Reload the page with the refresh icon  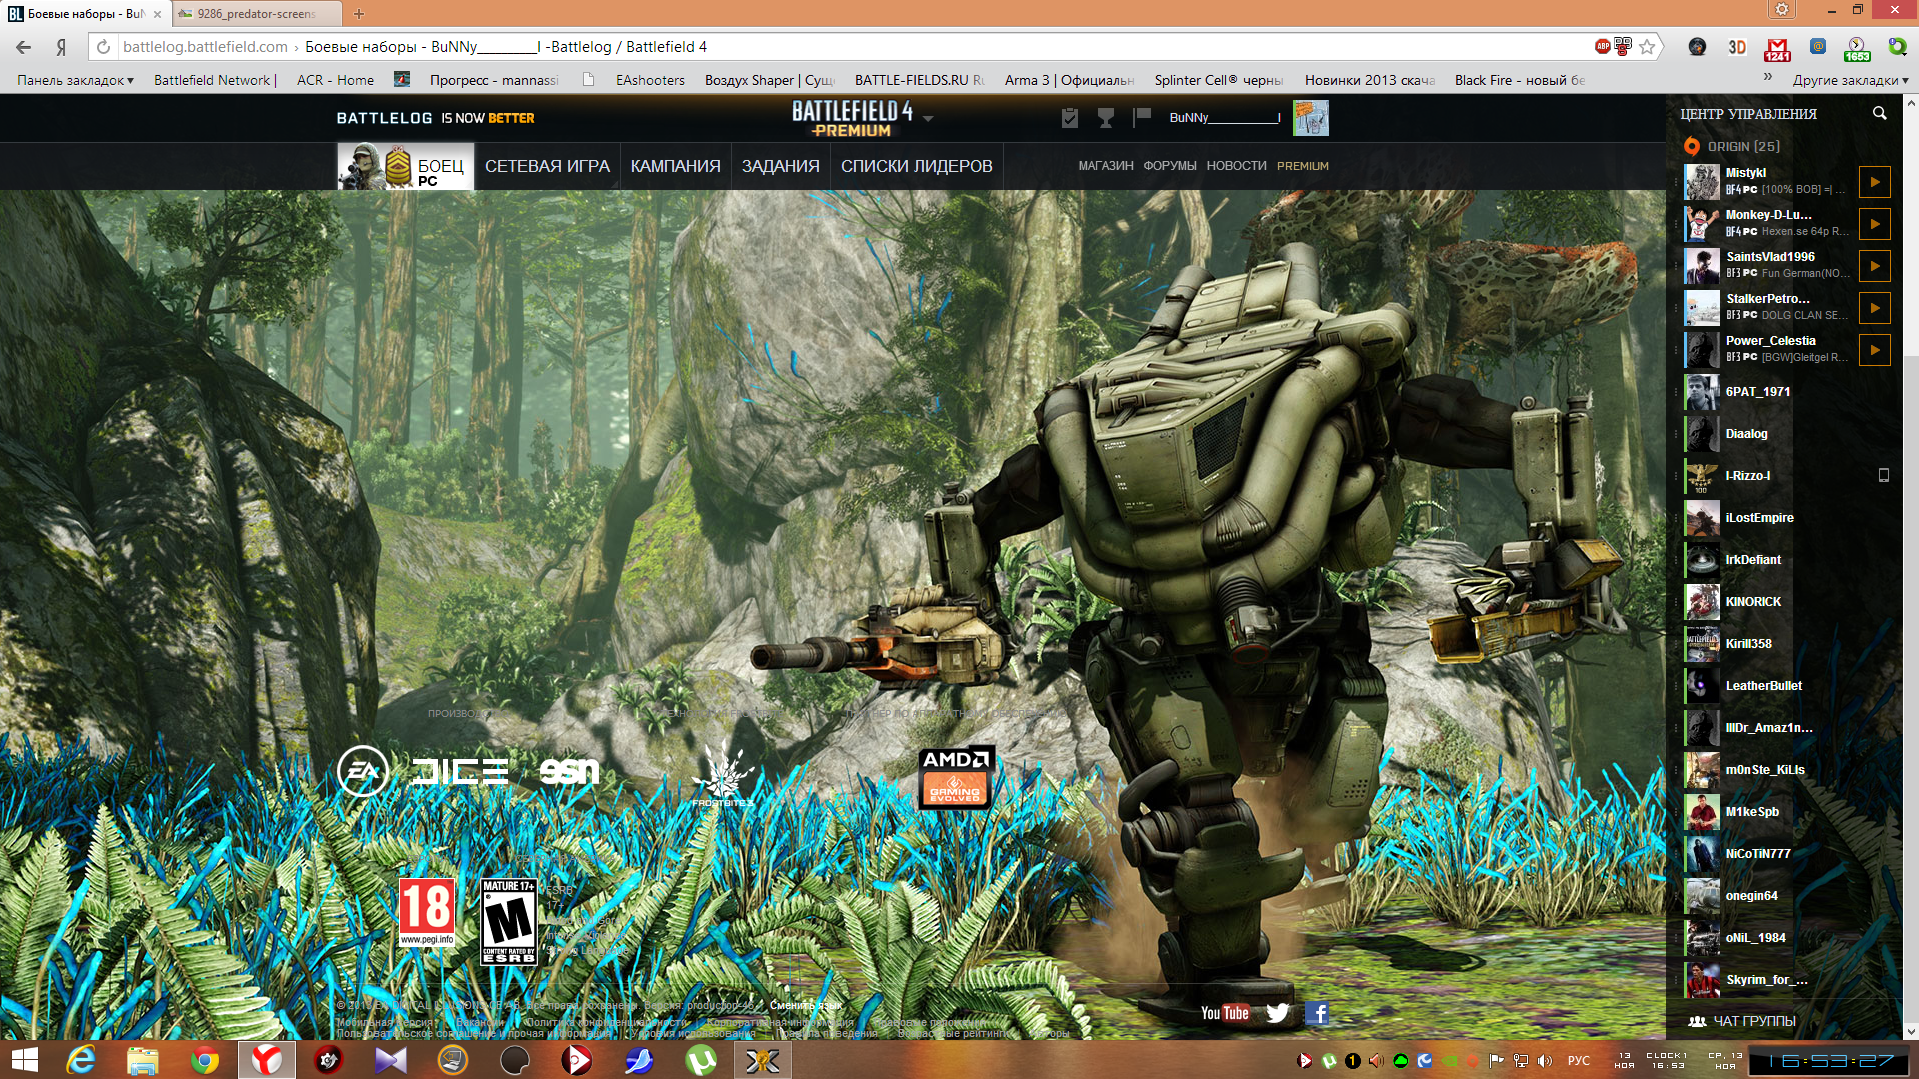point(103,47)
